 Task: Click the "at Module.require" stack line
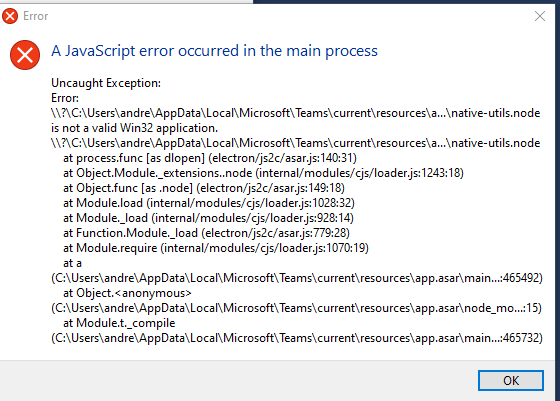click(216, 248)
